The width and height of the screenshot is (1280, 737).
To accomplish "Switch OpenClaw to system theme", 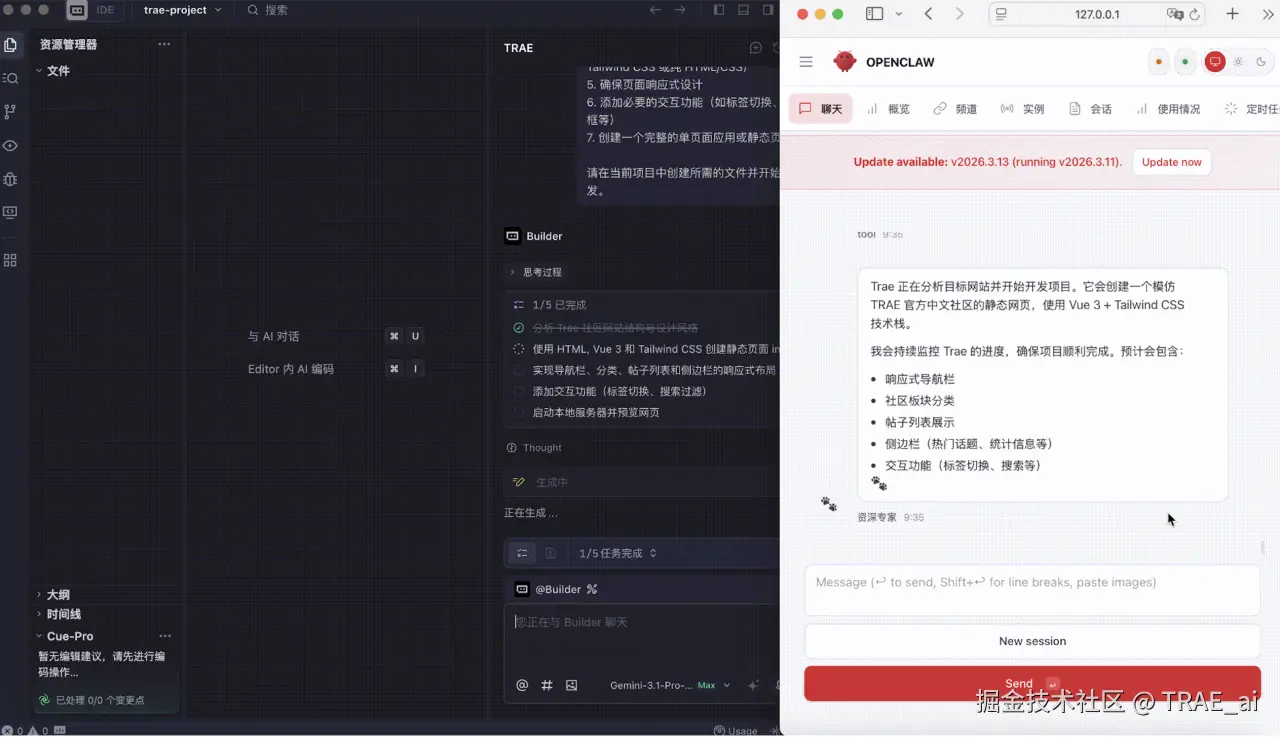I will [x=1215, y=62].
